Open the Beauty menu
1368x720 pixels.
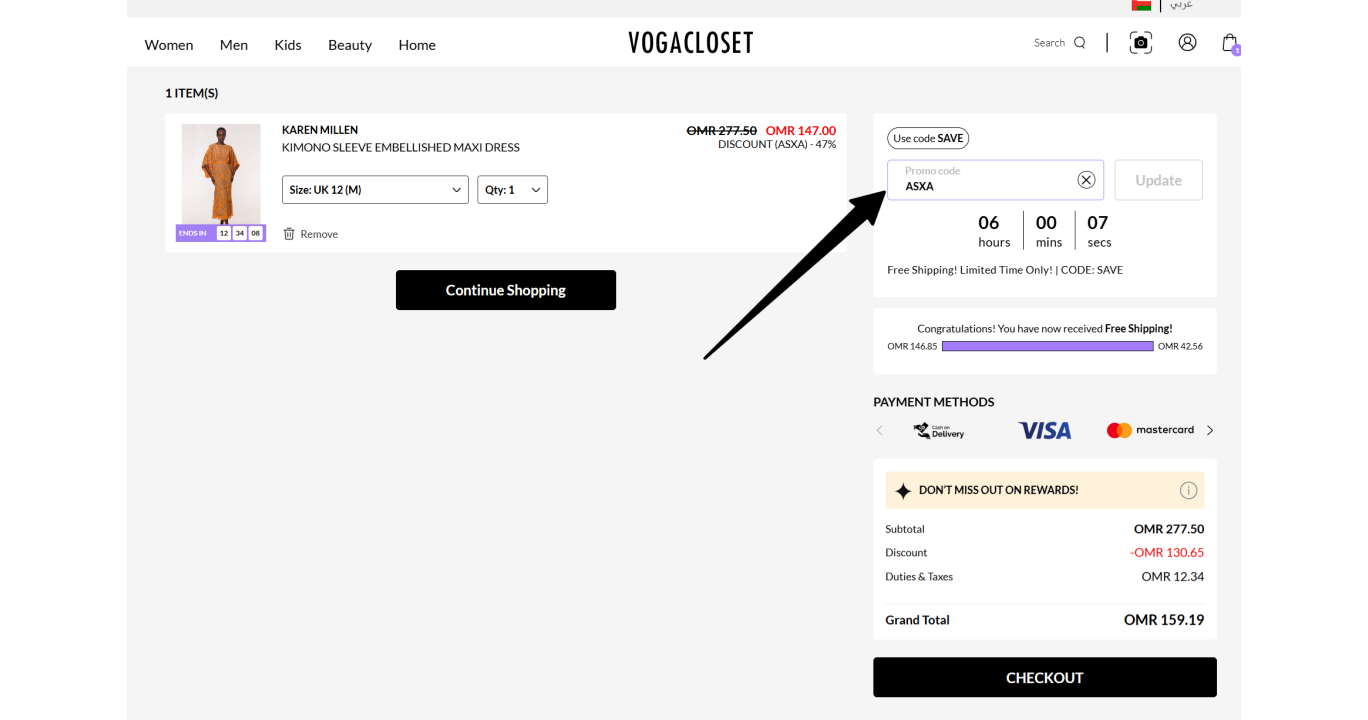pyautogui.click(x=350, y=45)
